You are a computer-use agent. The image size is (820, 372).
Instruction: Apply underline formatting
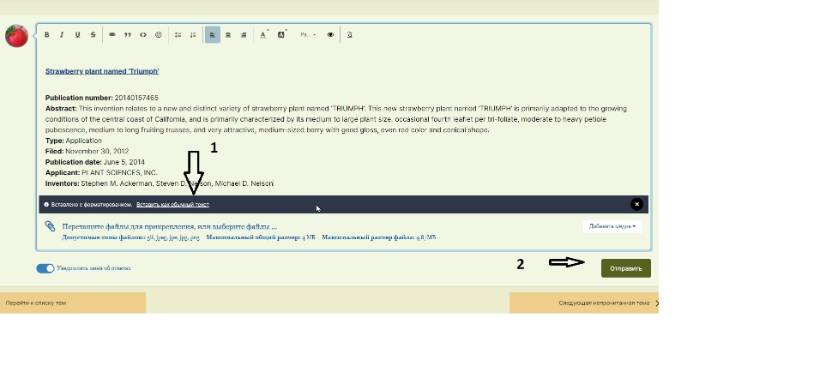tap(77, 35)
